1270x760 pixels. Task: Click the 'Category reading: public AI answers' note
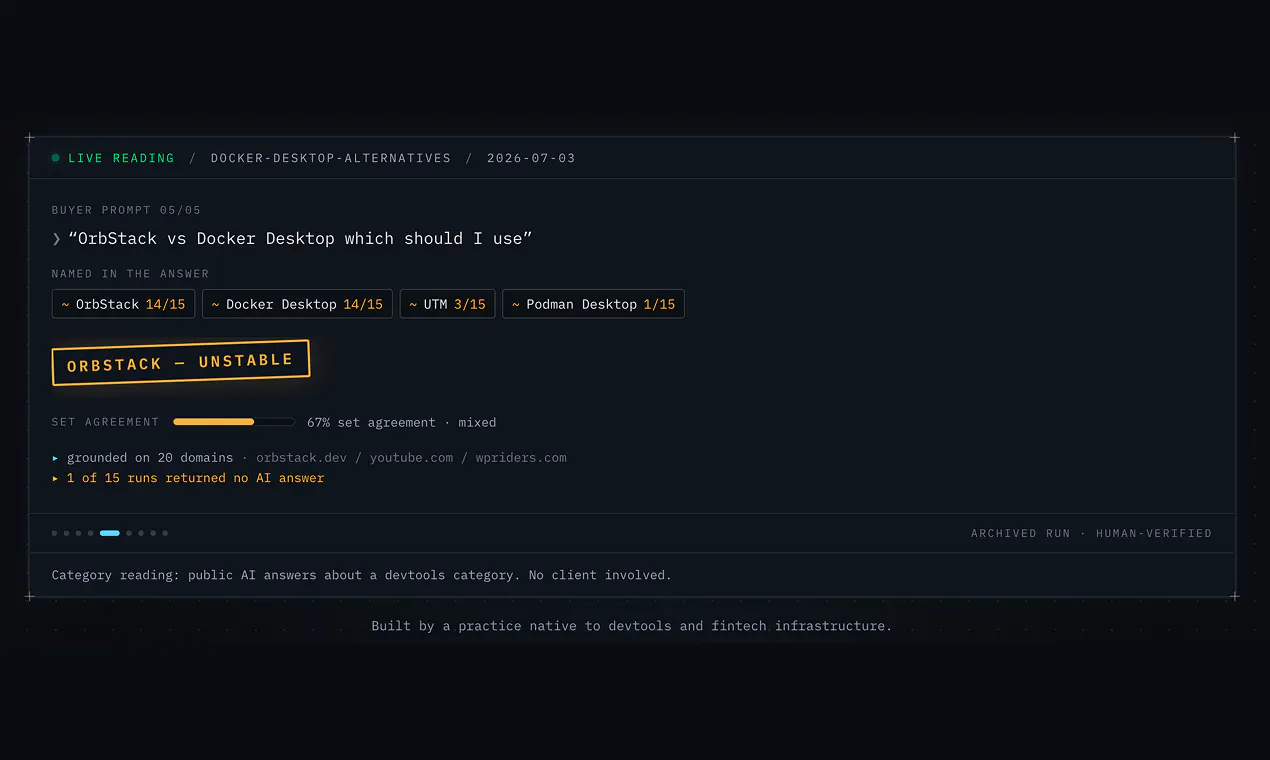[x=362, y=576]
